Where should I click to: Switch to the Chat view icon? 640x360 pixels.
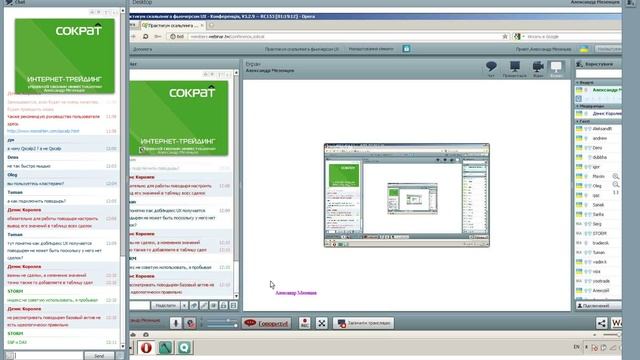tap(491, 69)
